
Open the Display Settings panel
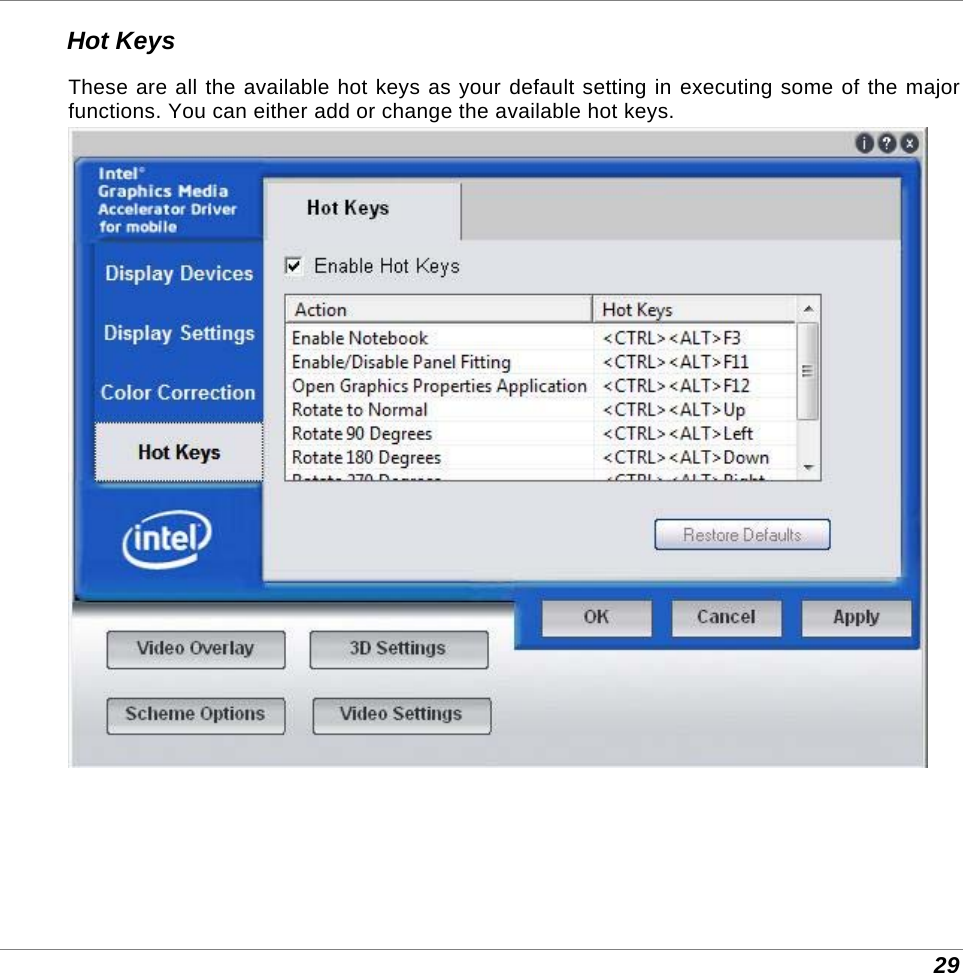[178, 333]
